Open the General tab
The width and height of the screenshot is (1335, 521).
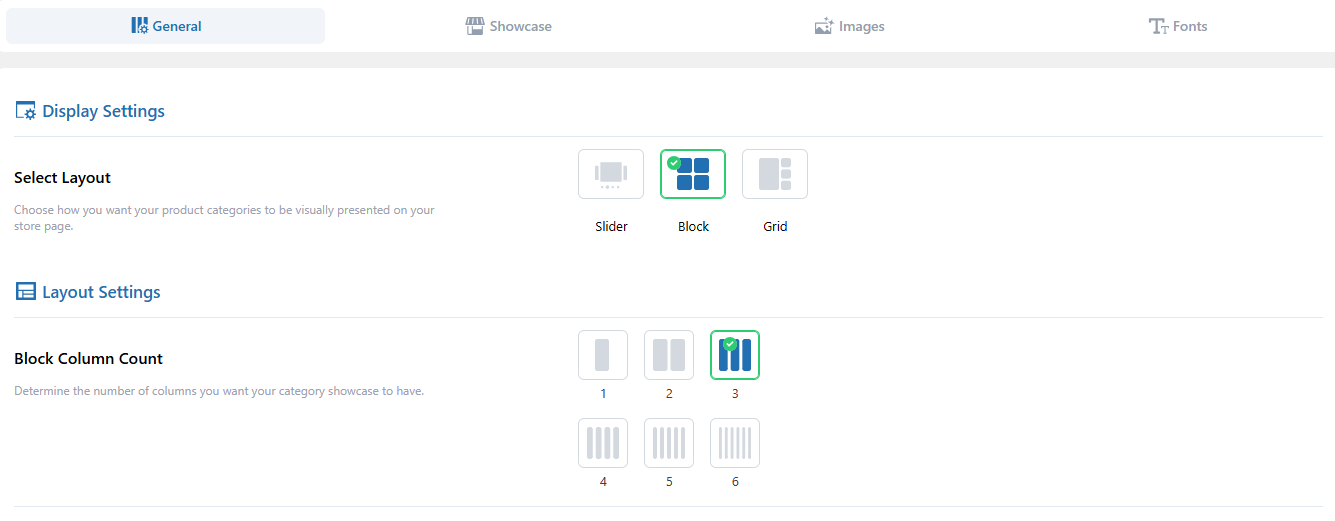(x=165, y=26)
